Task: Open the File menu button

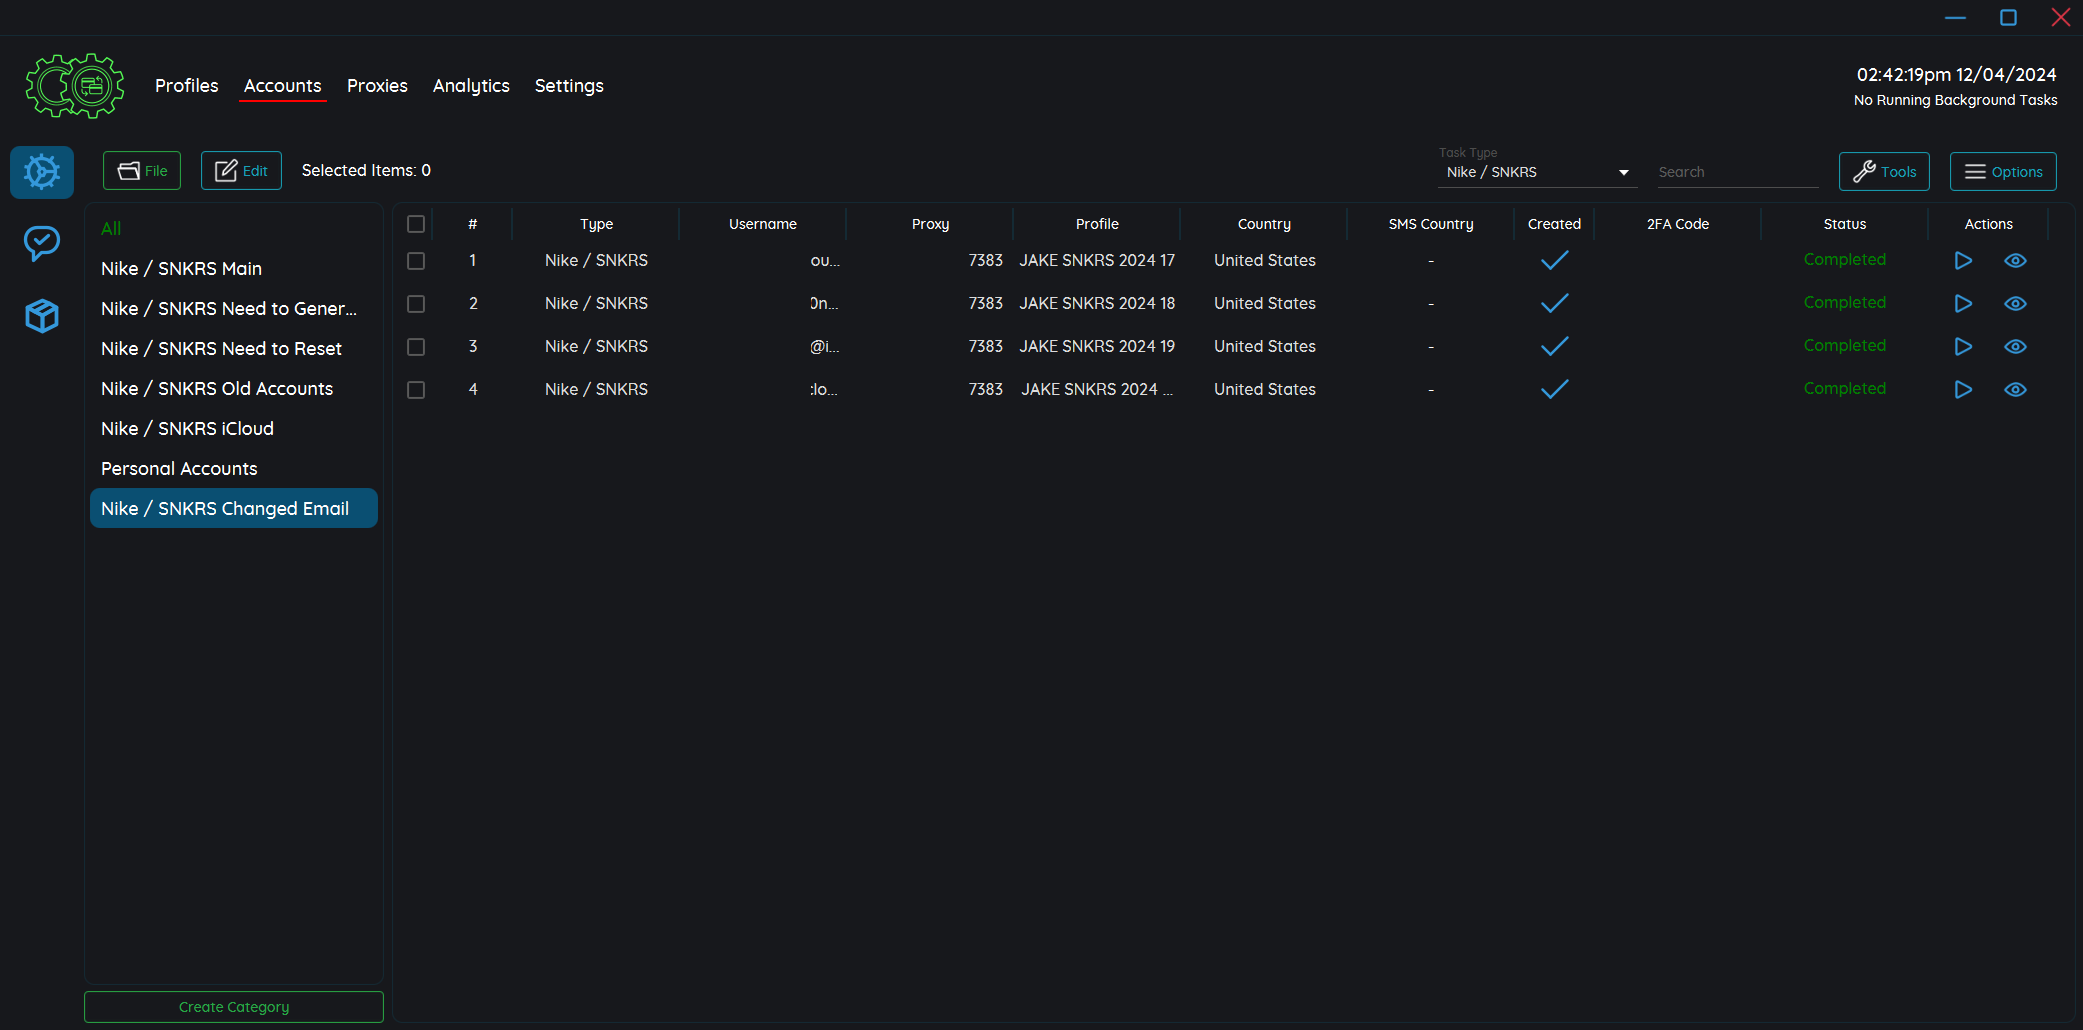Action: [142, 171]
